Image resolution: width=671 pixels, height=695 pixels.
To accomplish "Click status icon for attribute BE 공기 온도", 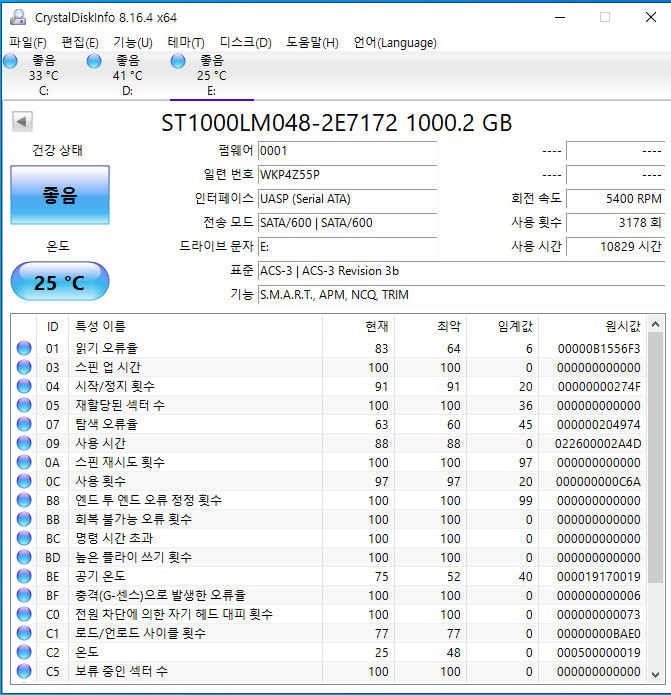I will pos(24,576).
